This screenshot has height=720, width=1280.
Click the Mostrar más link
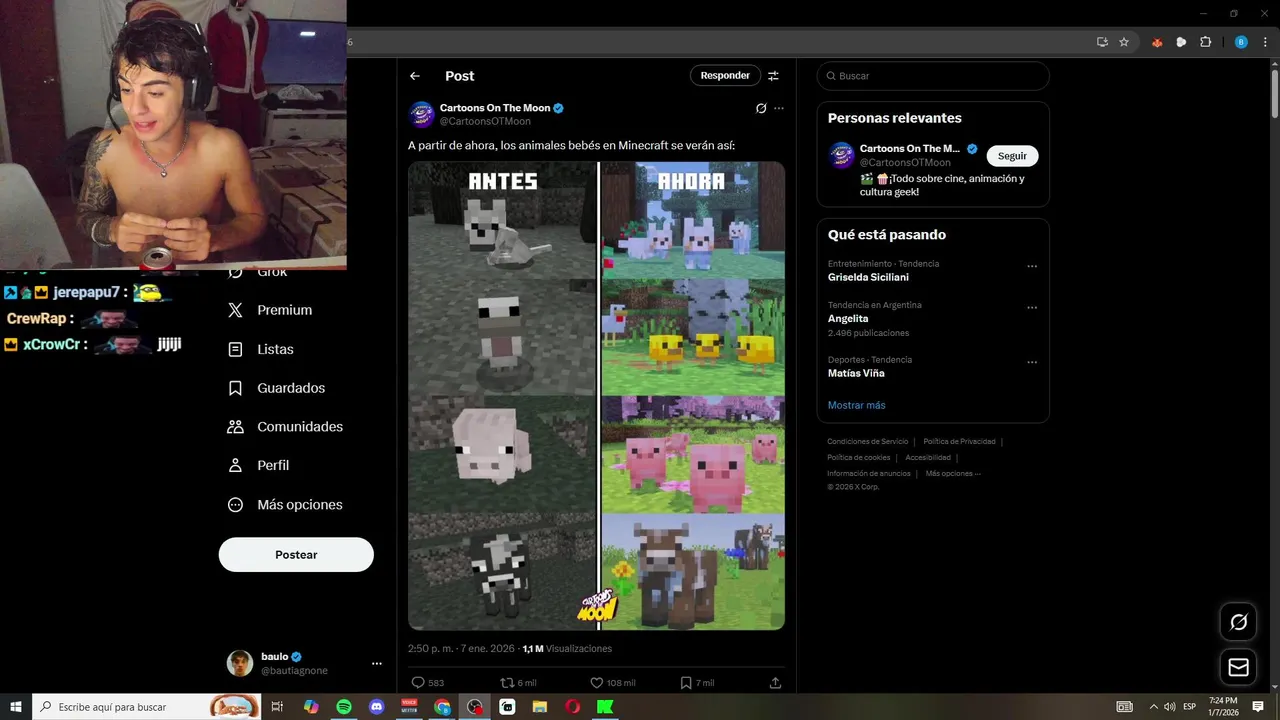(x=857, y=405)
